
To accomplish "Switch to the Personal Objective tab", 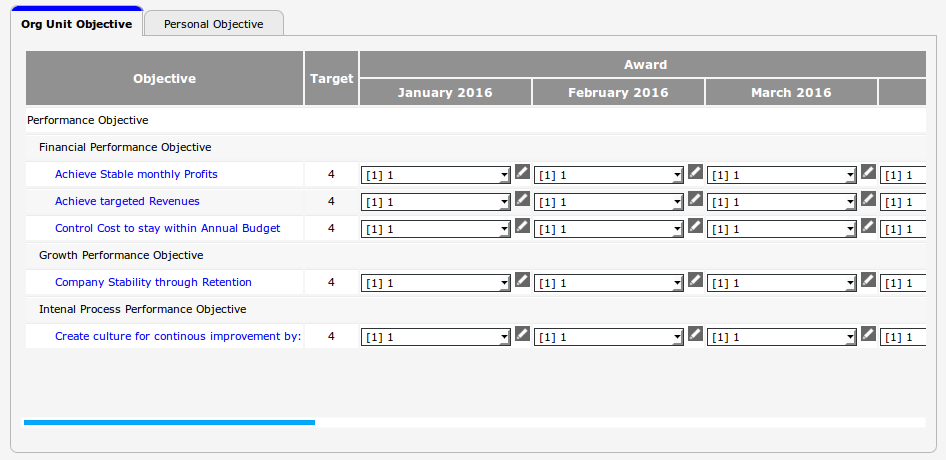I will [x=214, y=24].
